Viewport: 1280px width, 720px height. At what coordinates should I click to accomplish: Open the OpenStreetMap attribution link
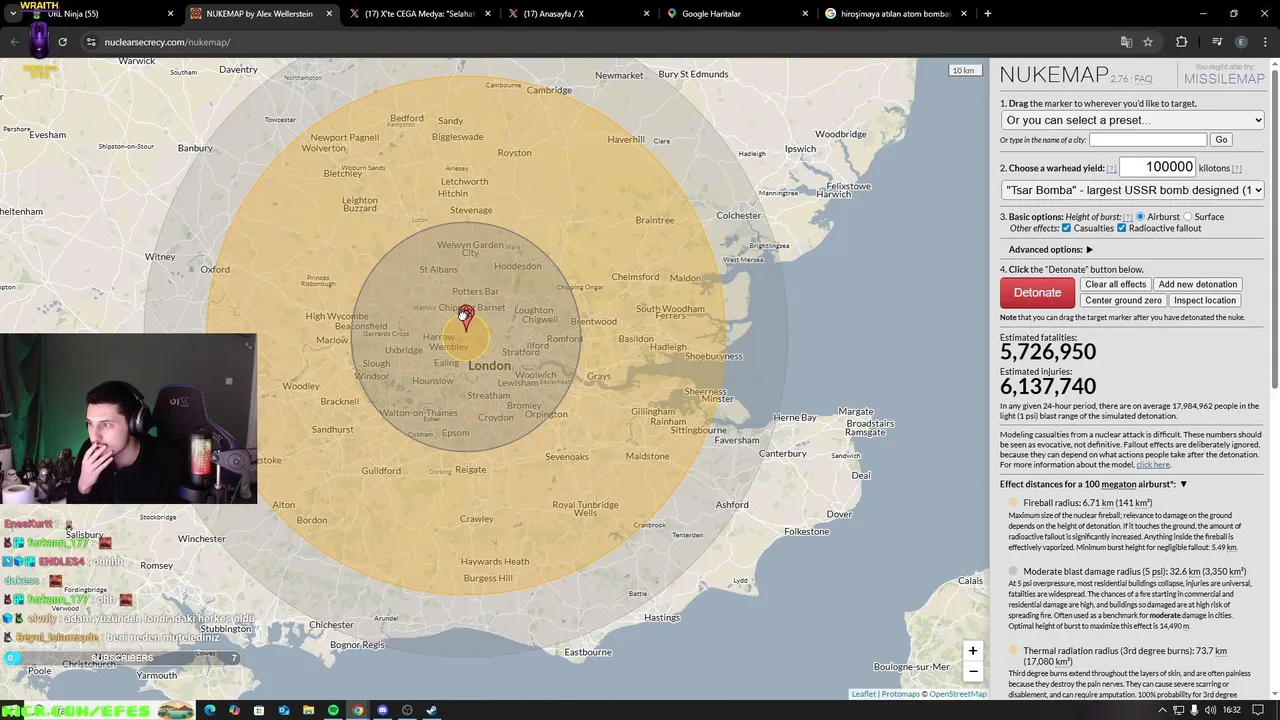957,694
